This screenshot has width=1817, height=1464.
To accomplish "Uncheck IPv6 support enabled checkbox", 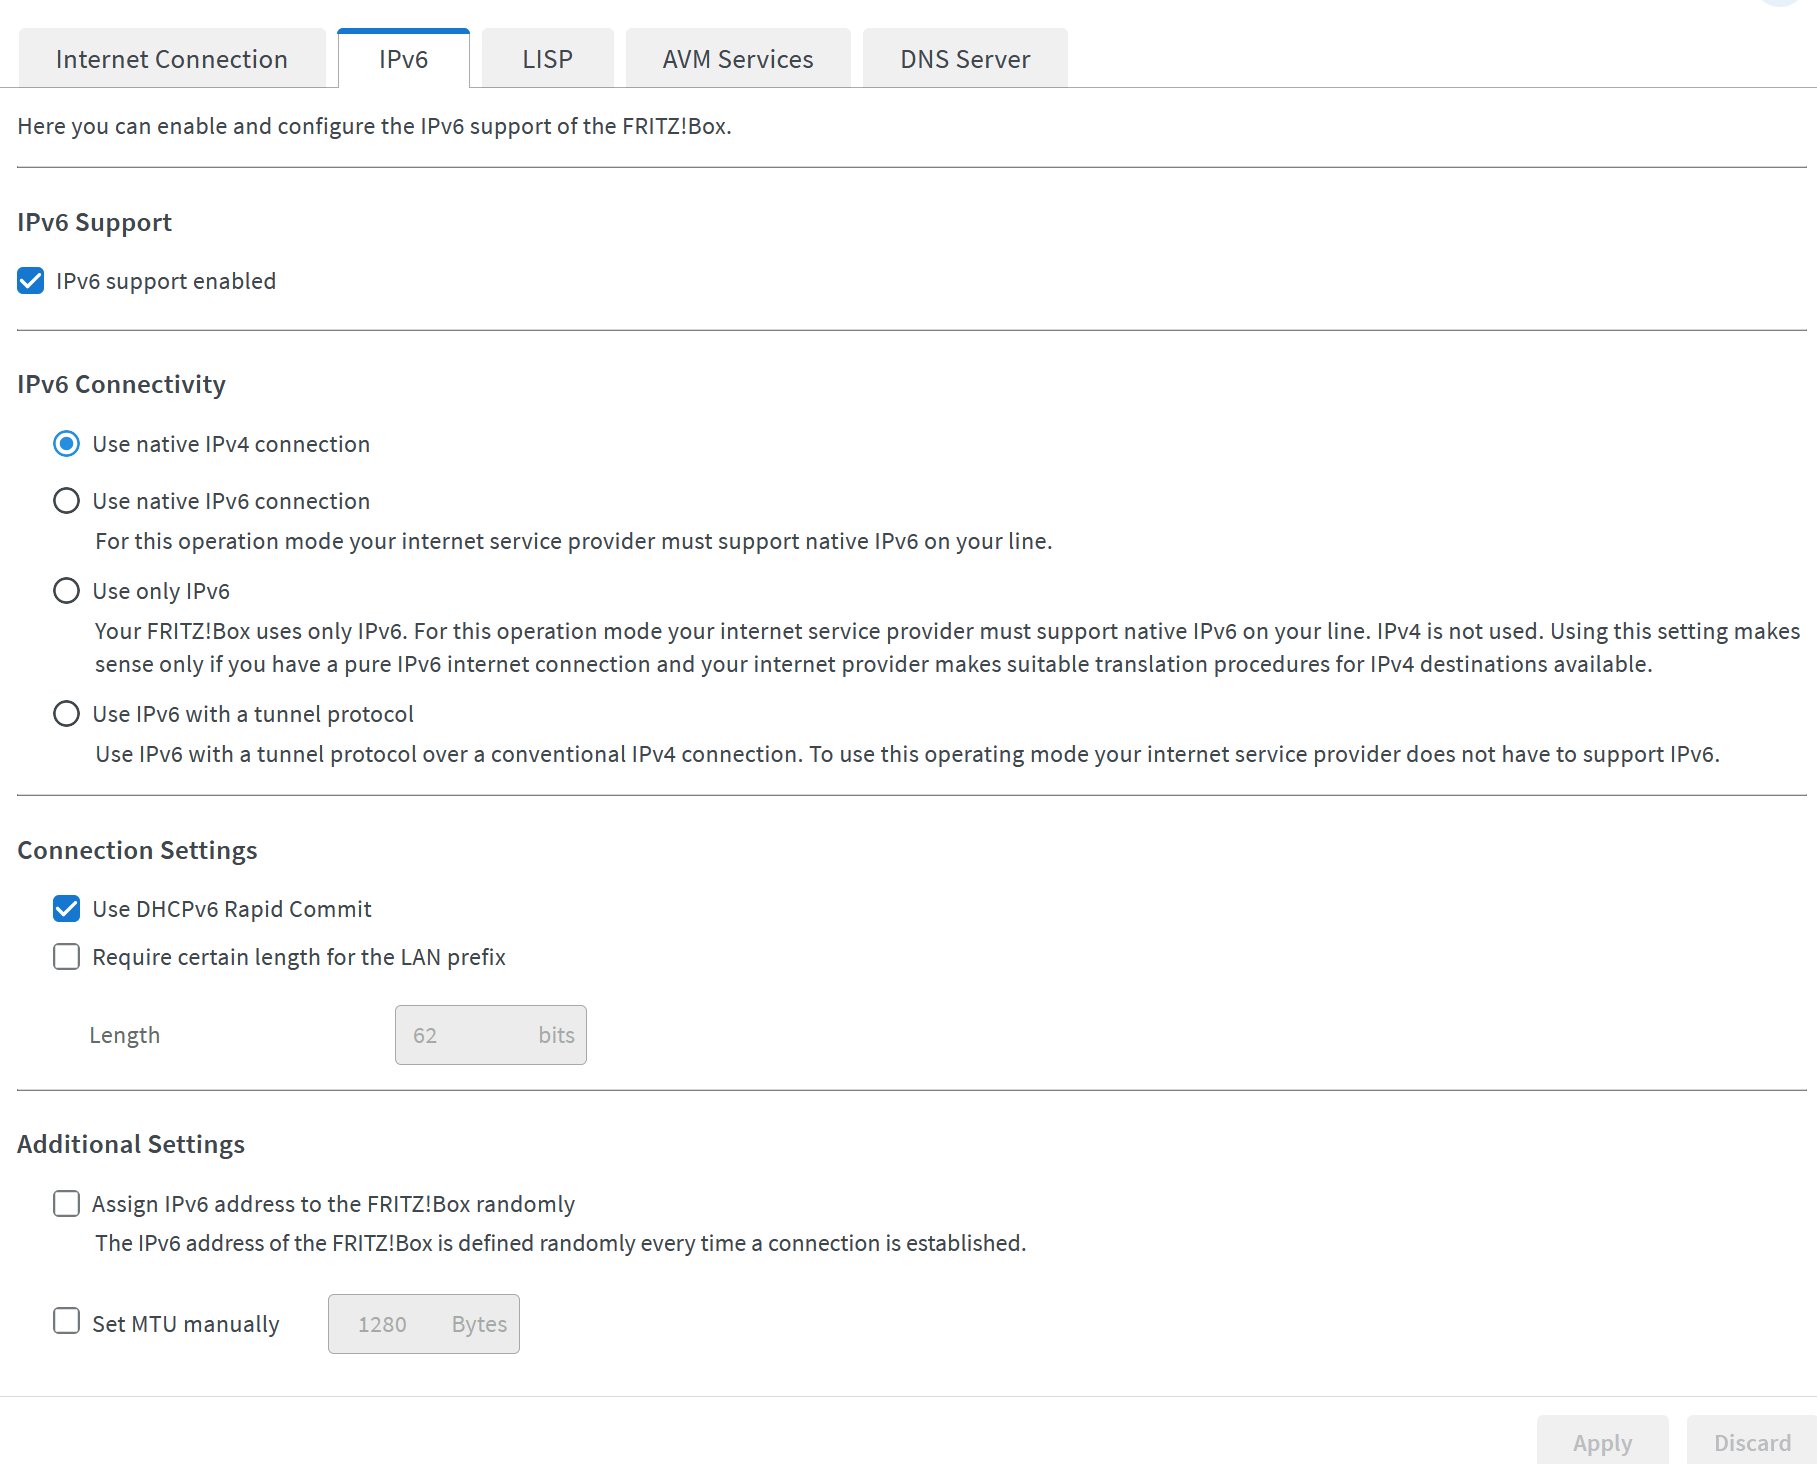I will (31, 281).
